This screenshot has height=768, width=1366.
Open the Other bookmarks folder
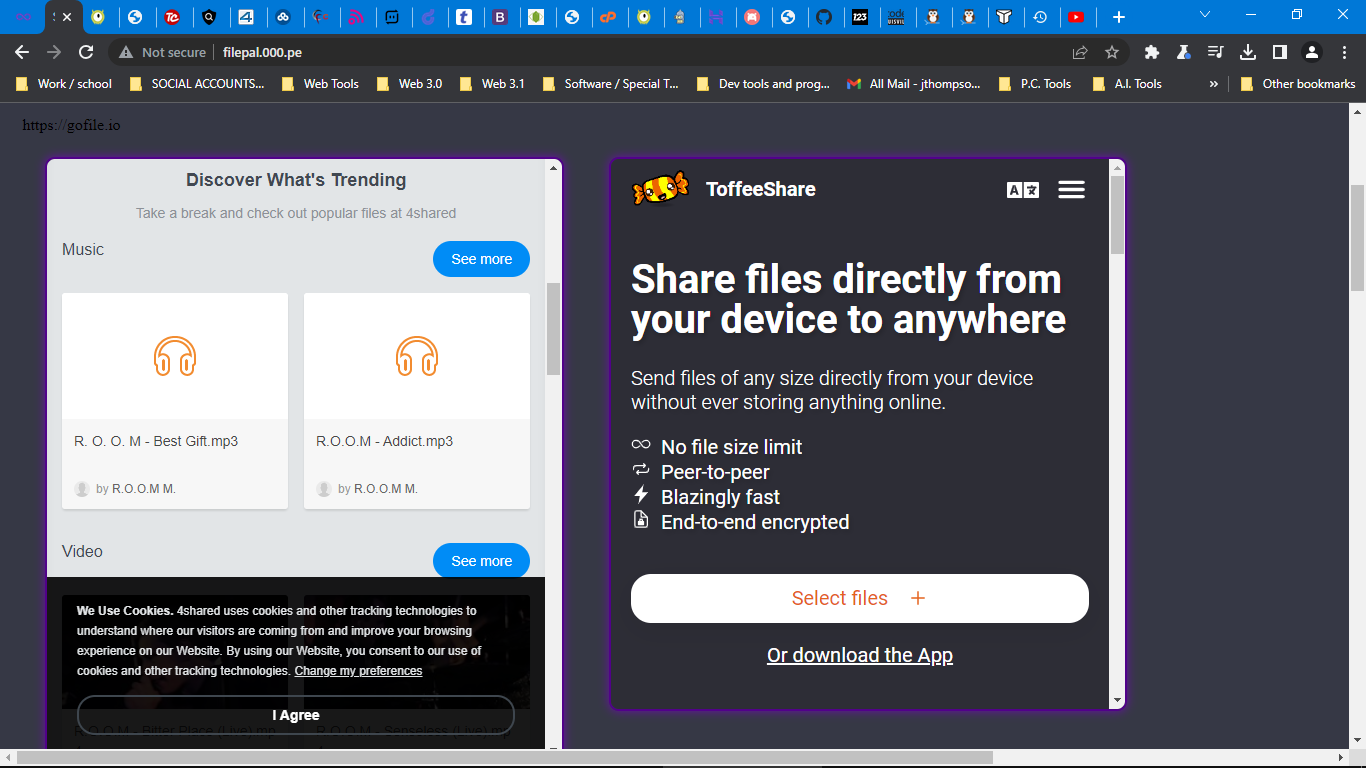pyautogui.click(x=1298, y=84)
